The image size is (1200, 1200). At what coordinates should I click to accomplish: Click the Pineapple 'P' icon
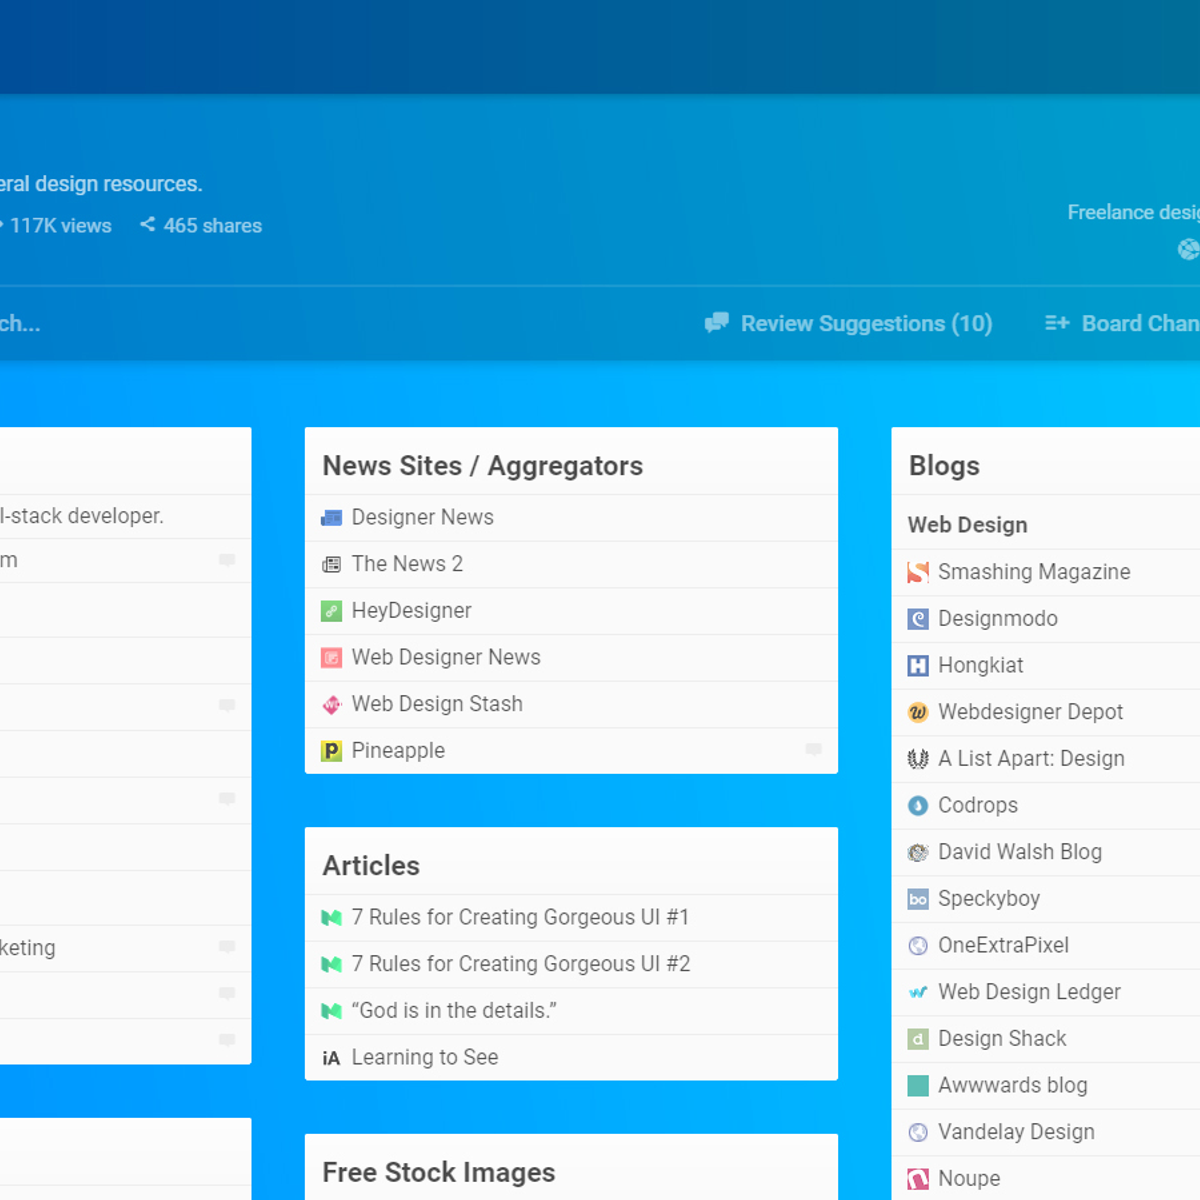[331, 750]
